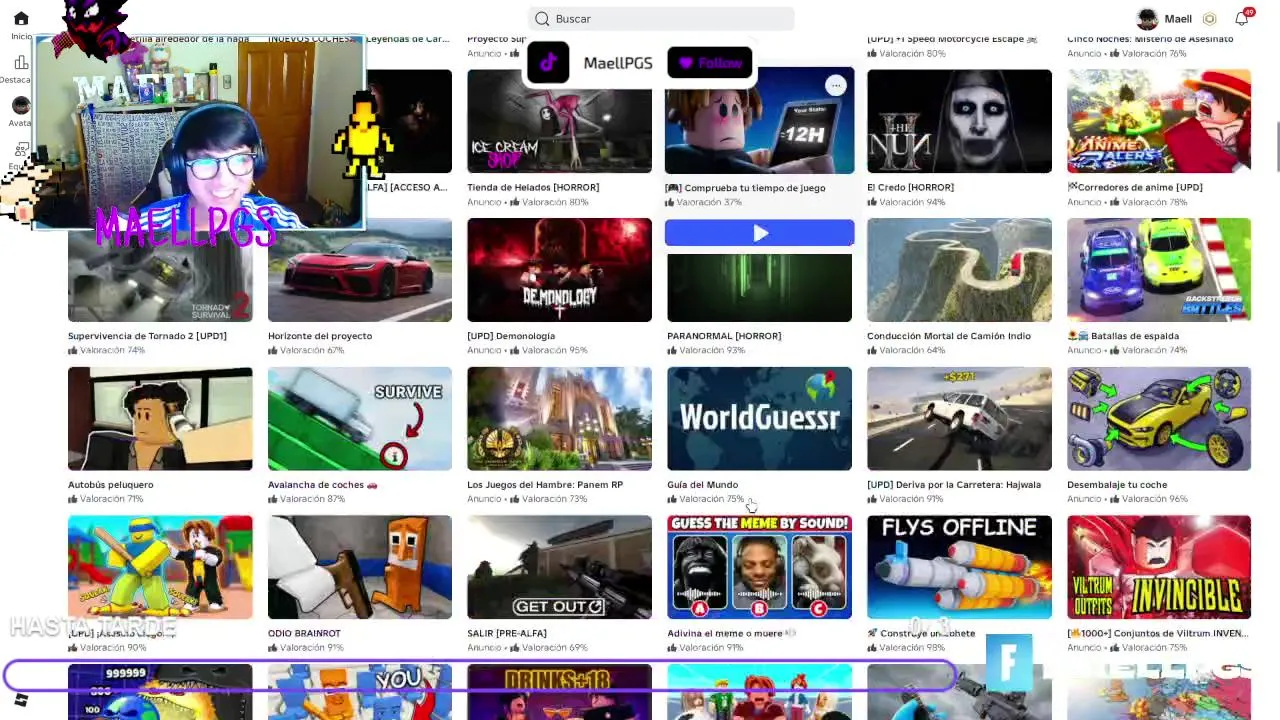Open the GET OUT rifle thumbnail
The image size is (1280, 720).
pos(559,567)
